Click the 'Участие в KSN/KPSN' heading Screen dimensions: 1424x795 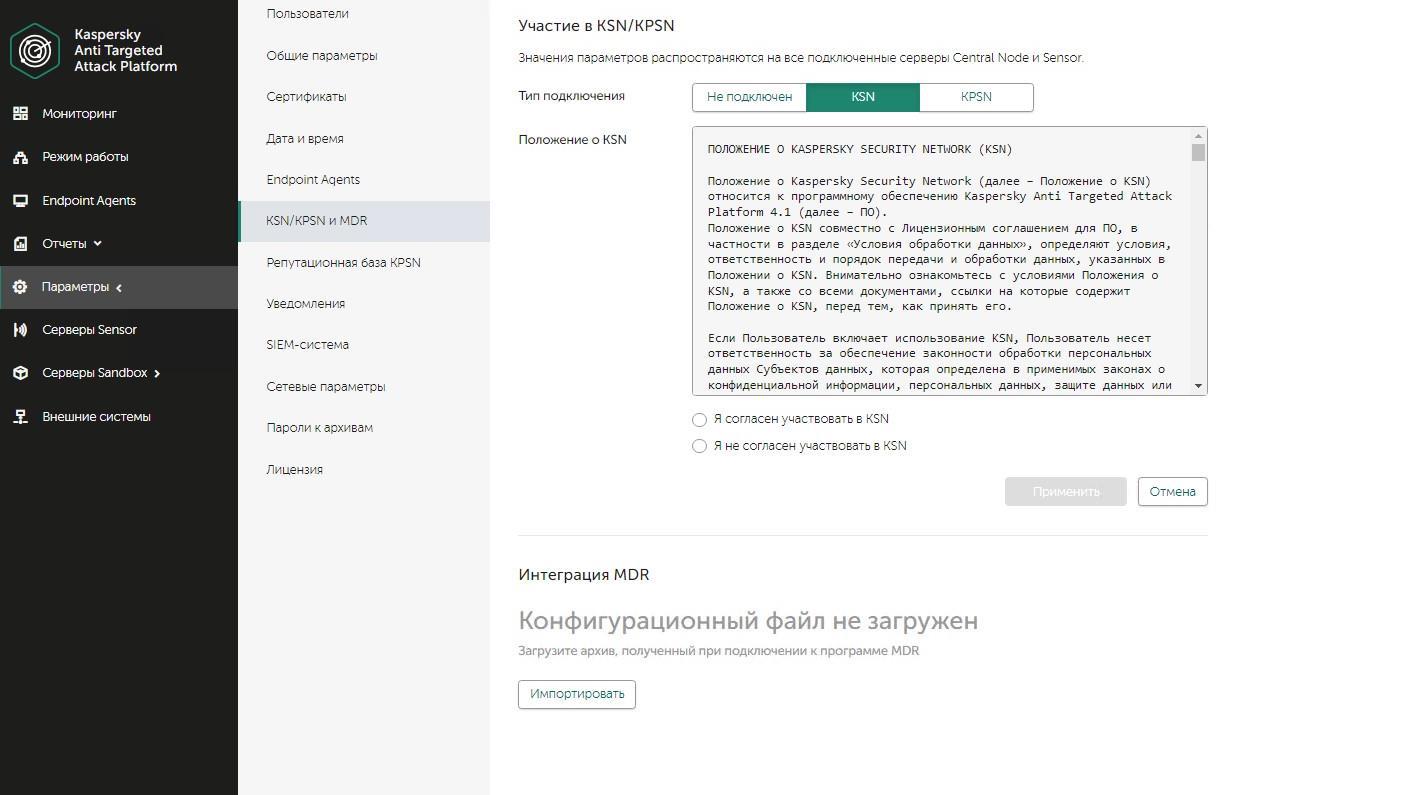coord(597,25)
